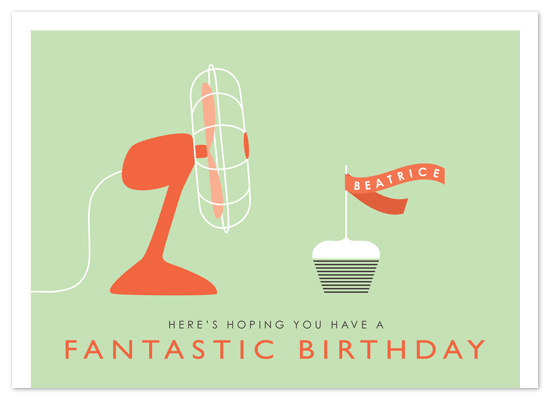Click the word FANTASTIC
The height and width of the screenshot is (400, 550).
[x=170, y=349]
